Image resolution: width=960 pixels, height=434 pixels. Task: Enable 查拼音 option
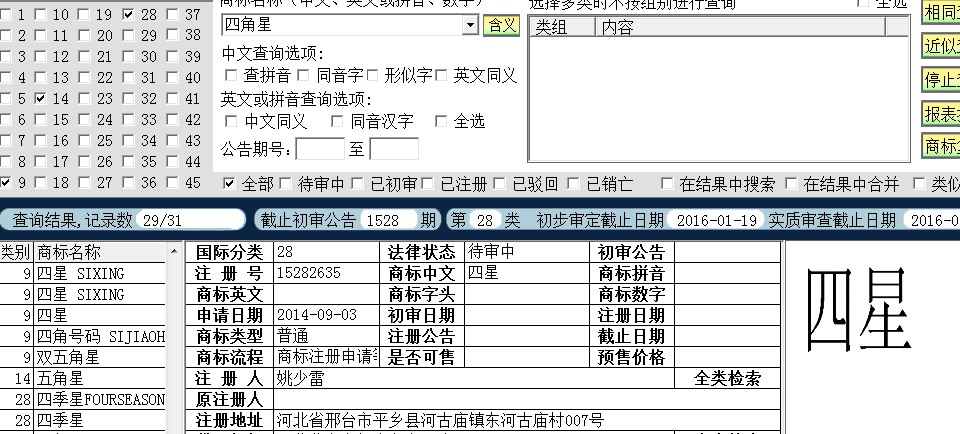click(231, 75)
